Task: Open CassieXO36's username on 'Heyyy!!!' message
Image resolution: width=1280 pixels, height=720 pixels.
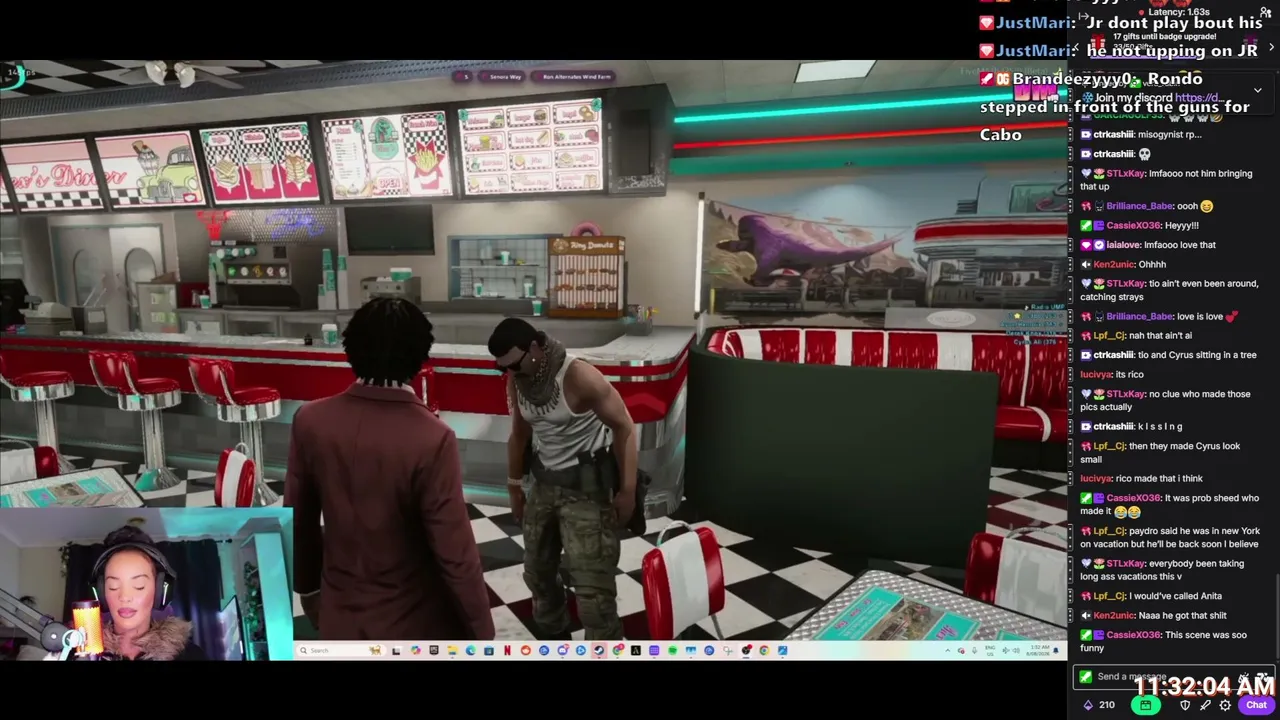Action: click(x=1134, y=226)
